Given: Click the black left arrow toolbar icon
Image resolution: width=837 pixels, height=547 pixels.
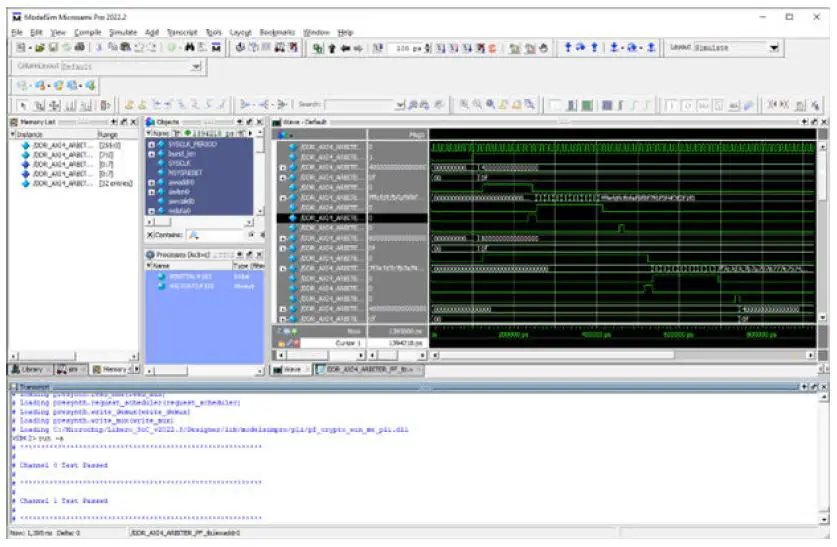Looking at the screenshot, I should pyautogui.click(x=345, y=49).
